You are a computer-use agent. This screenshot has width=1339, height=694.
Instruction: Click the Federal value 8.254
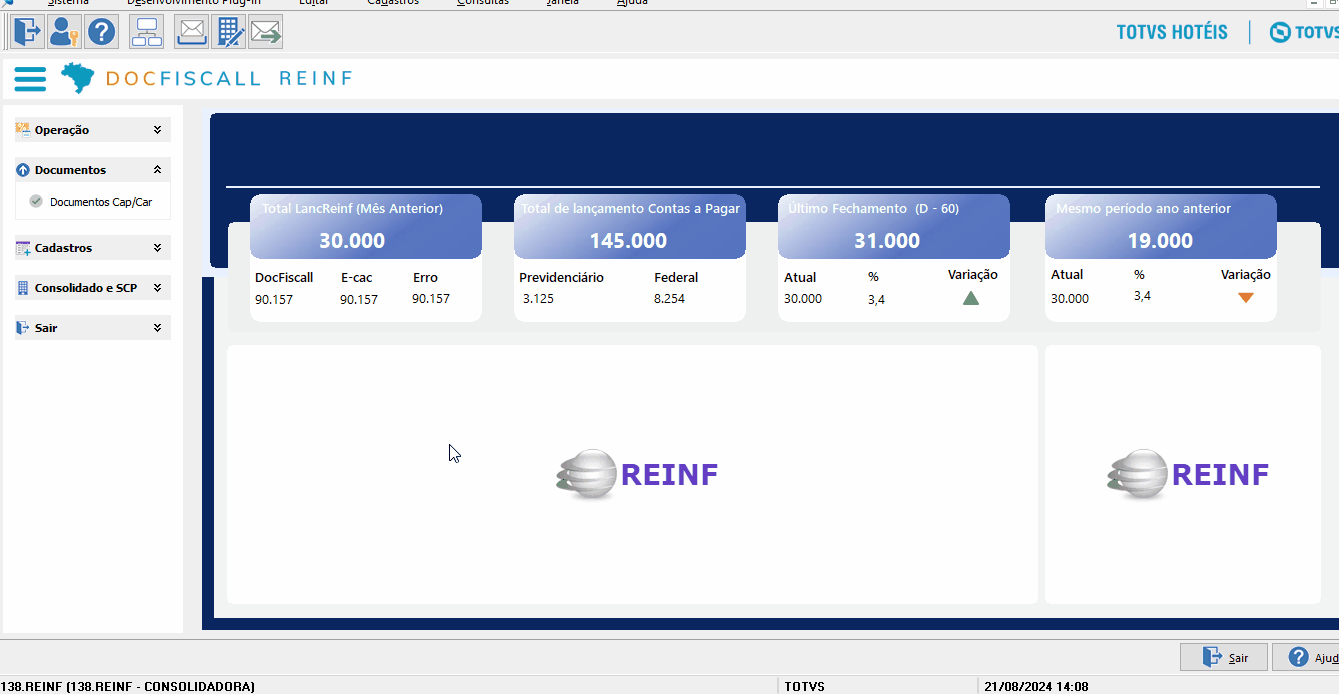click(670, 298)
